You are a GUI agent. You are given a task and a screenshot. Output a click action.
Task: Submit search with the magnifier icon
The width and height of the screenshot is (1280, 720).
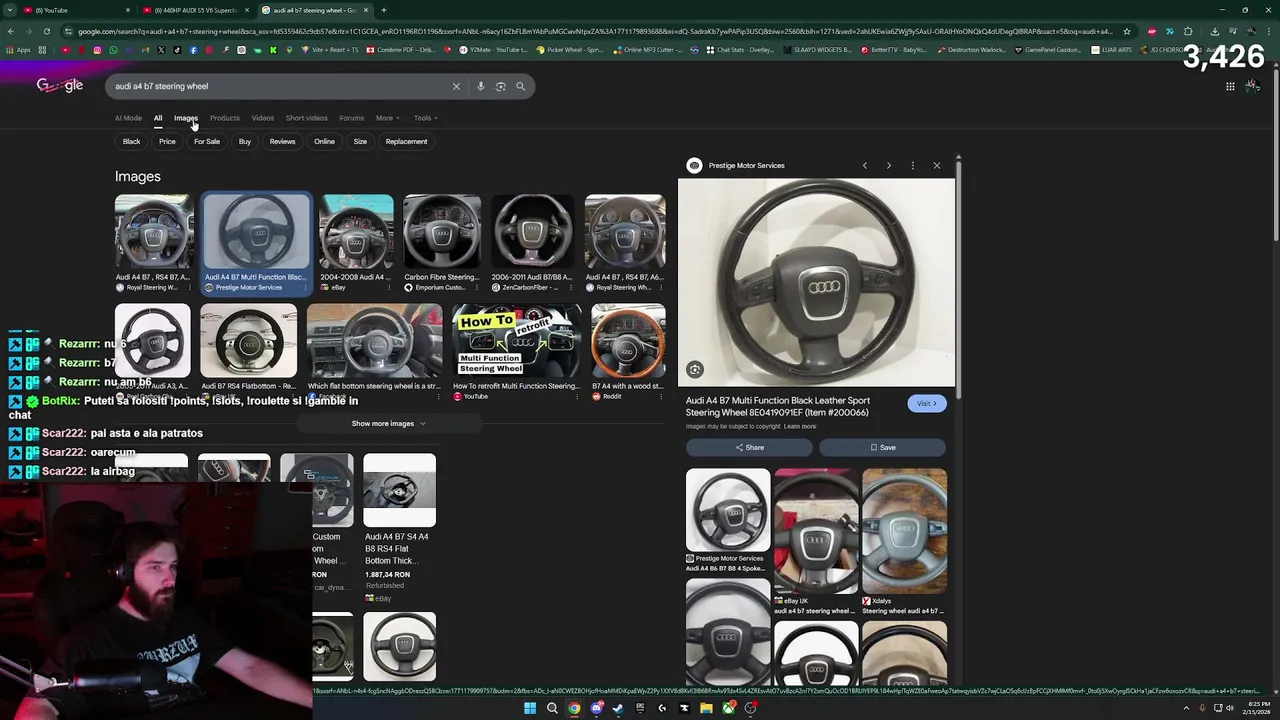pos(520,86)
